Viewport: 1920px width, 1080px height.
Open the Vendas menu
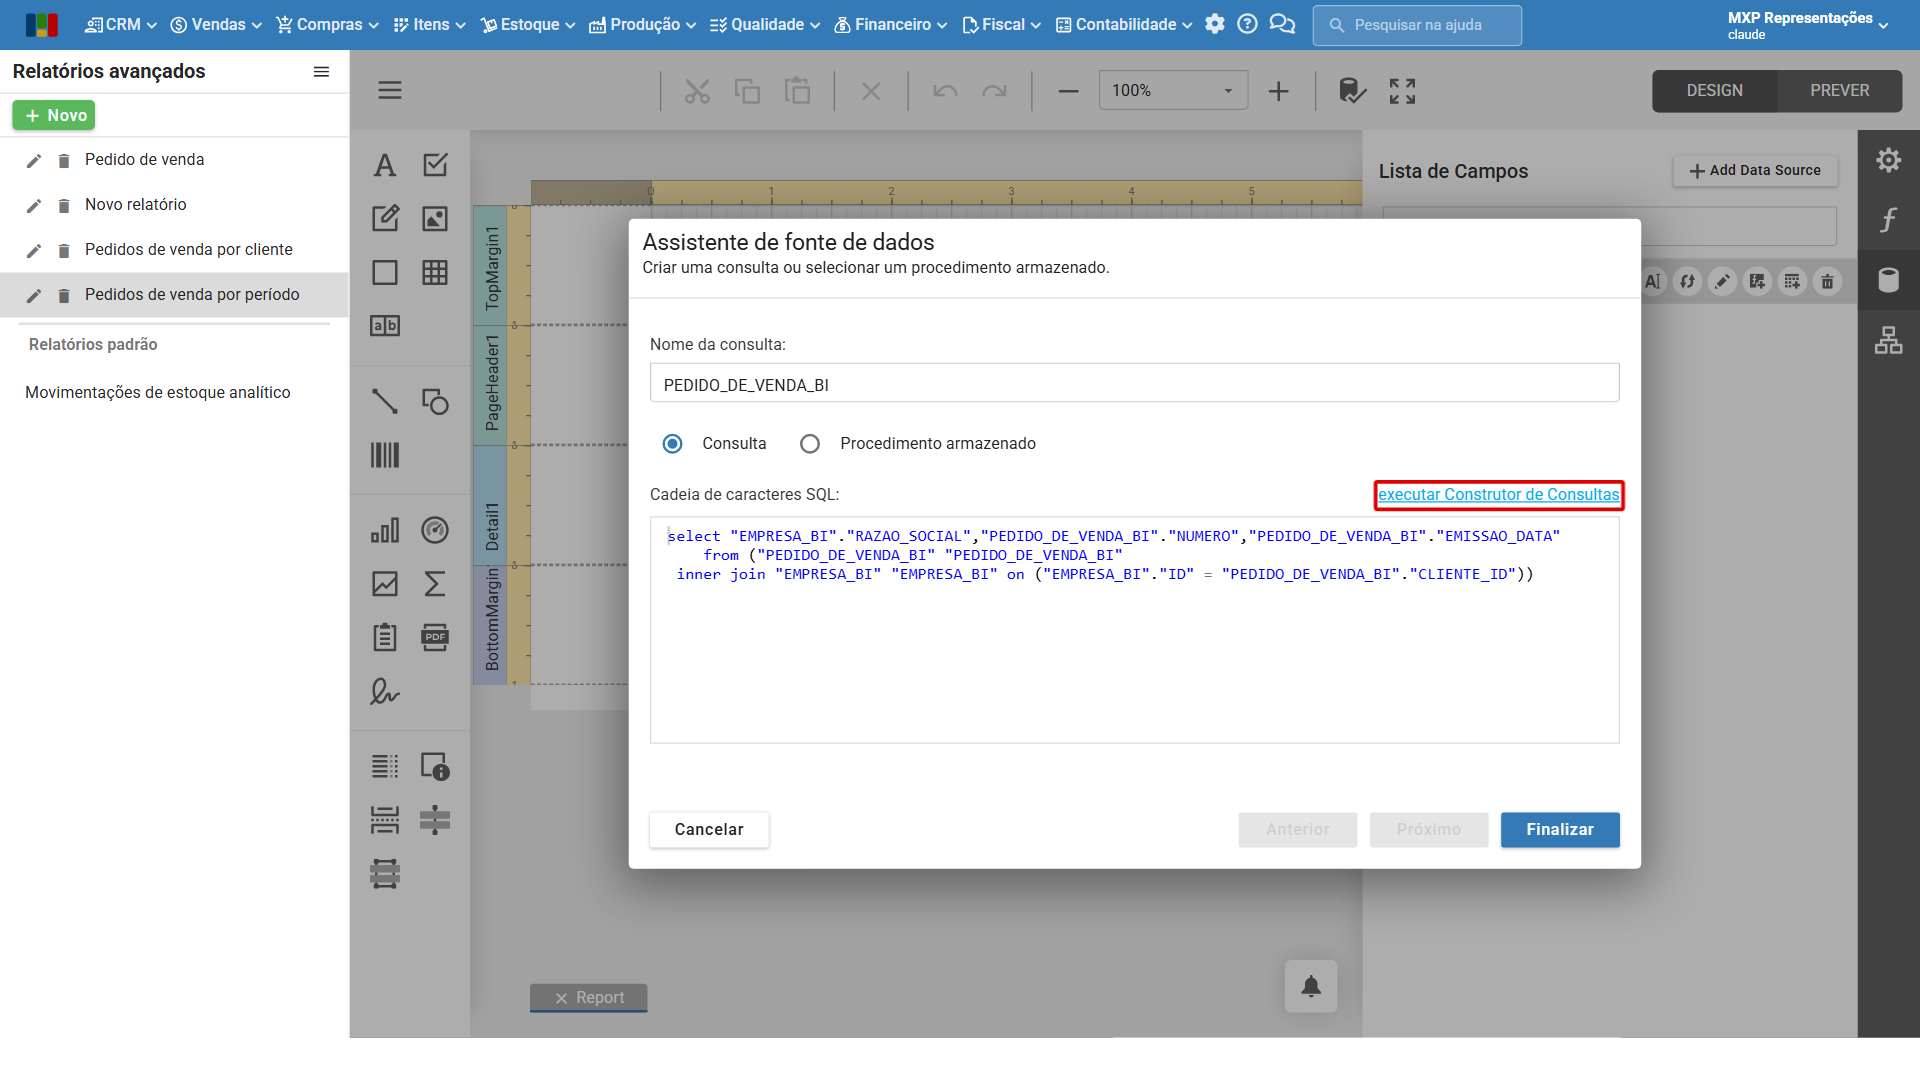click(x=216, y=25)
